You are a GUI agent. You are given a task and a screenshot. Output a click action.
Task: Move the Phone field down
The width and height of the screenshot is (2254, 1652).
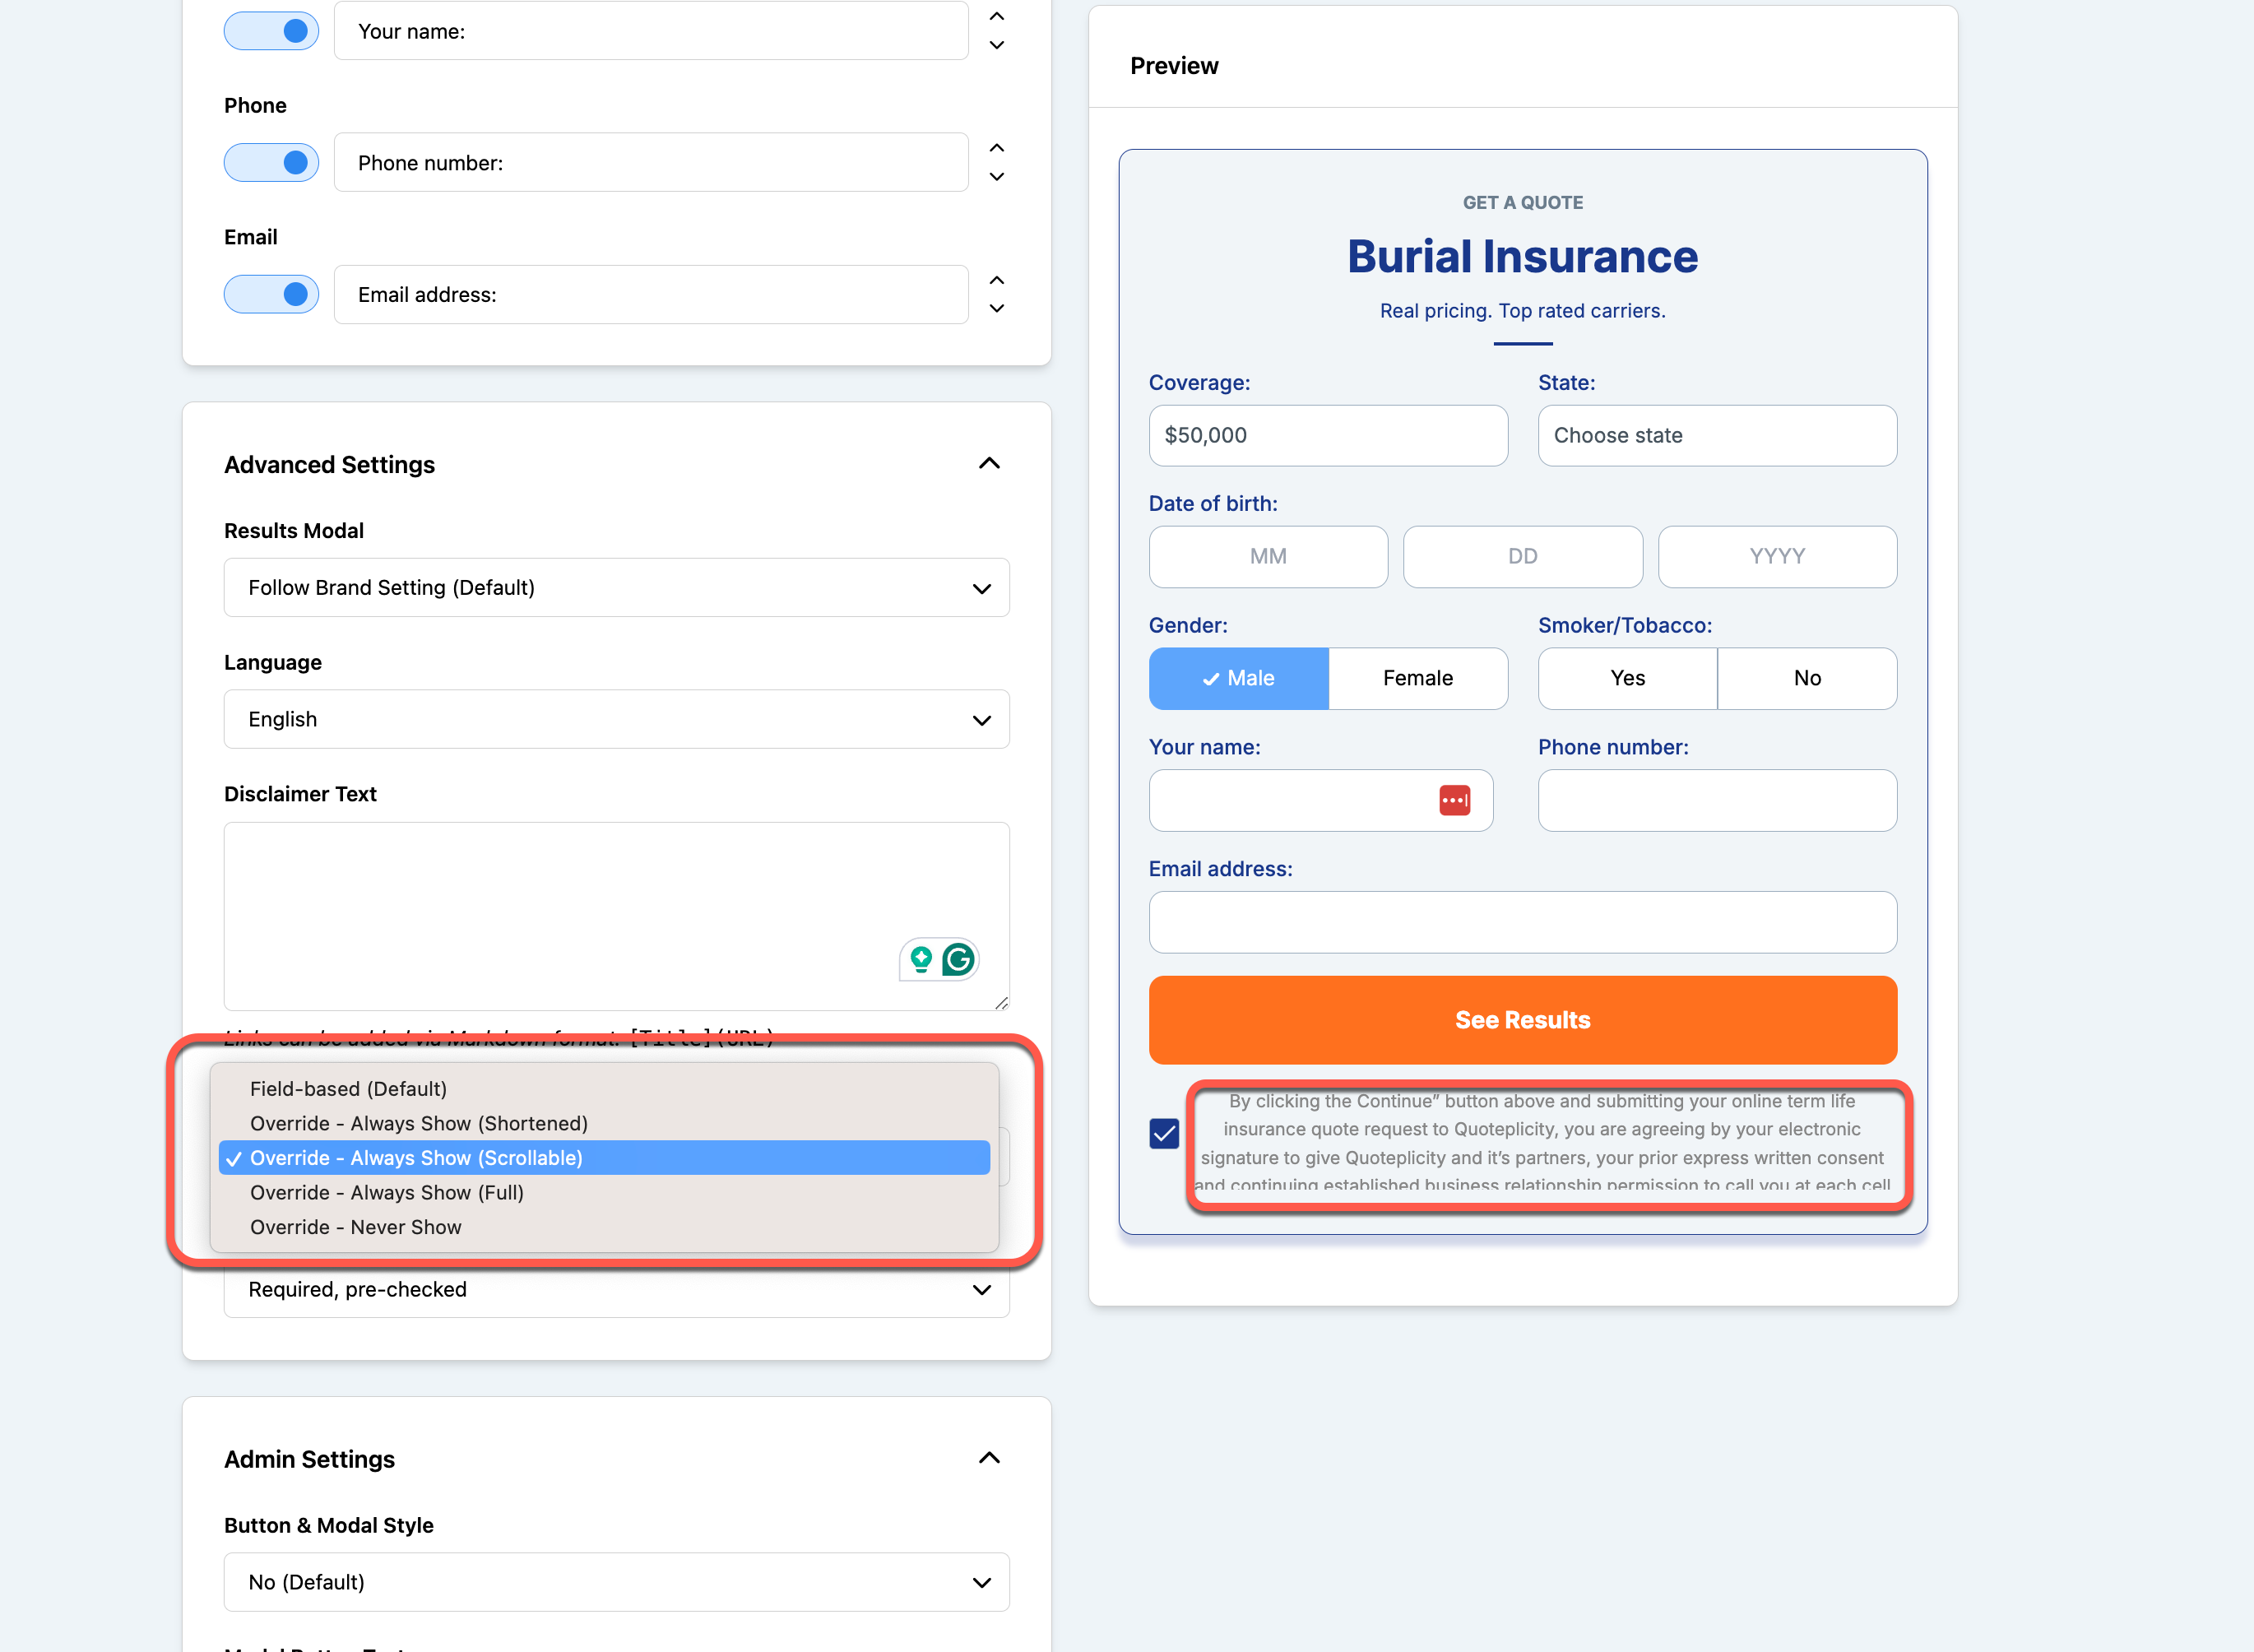tap(996, 177)
